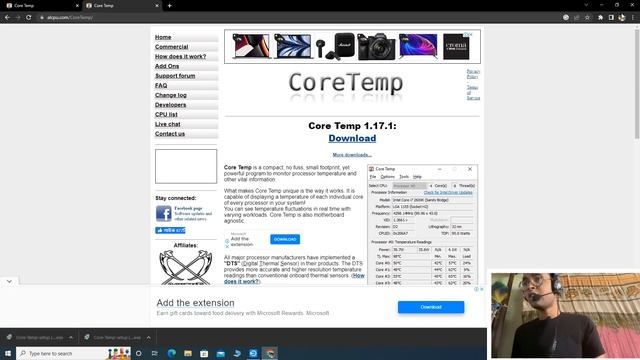Go back using the browser back arrow
This screenshot has width=640, height=360.
tap(7, 17)
